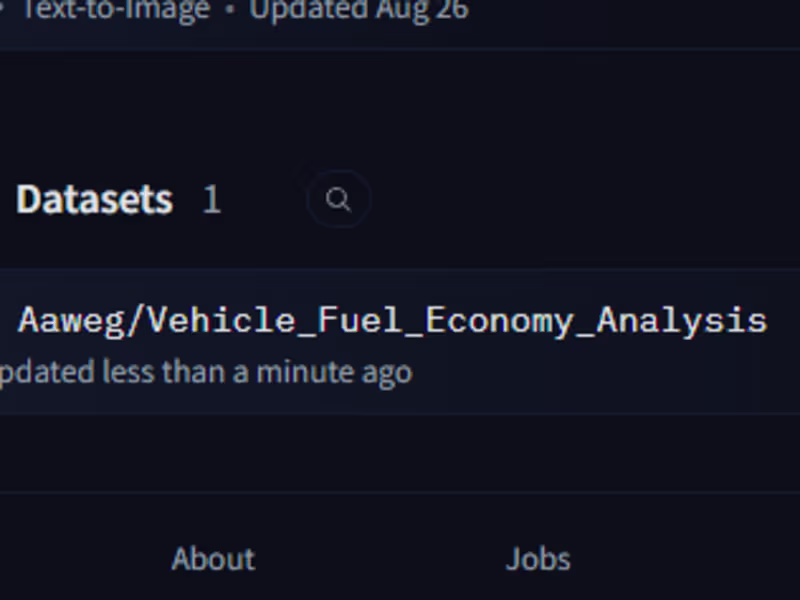Click the dataset count number 1
The width and height of the screenshot is (800, 600).
[211, 200]
